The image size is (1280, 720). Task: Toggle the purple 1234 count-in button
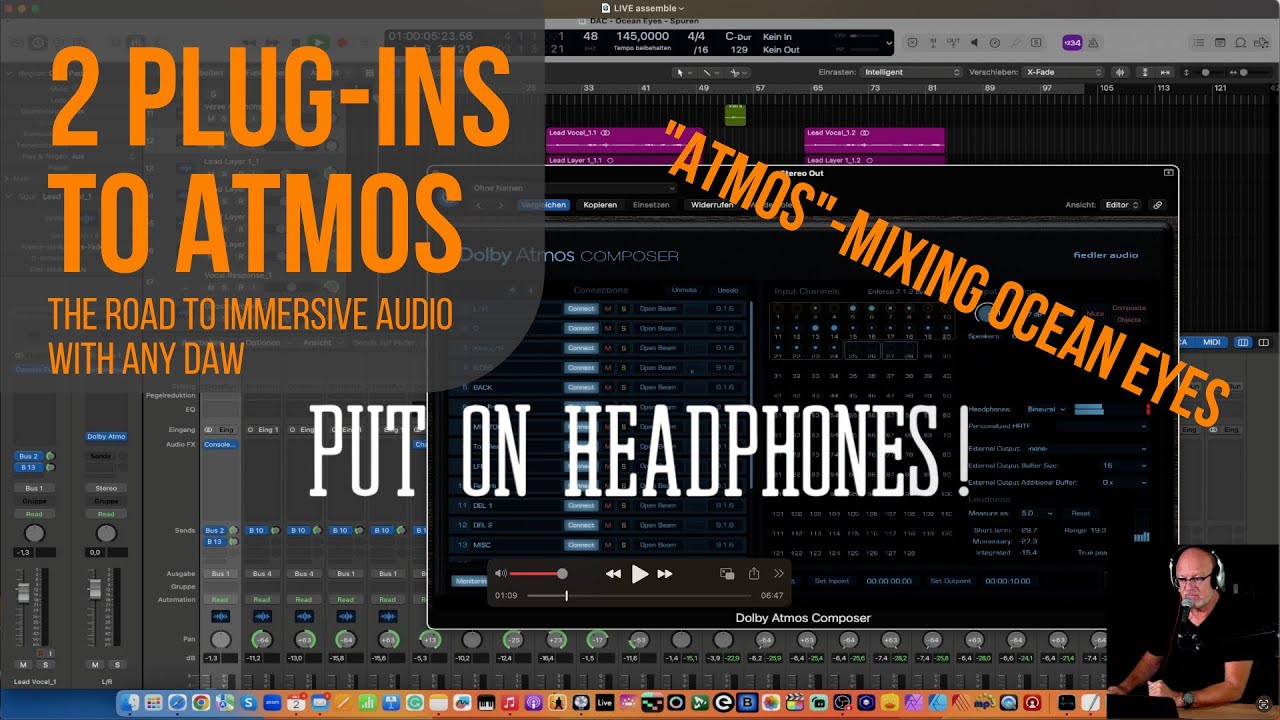click(x=1072, y=43)
